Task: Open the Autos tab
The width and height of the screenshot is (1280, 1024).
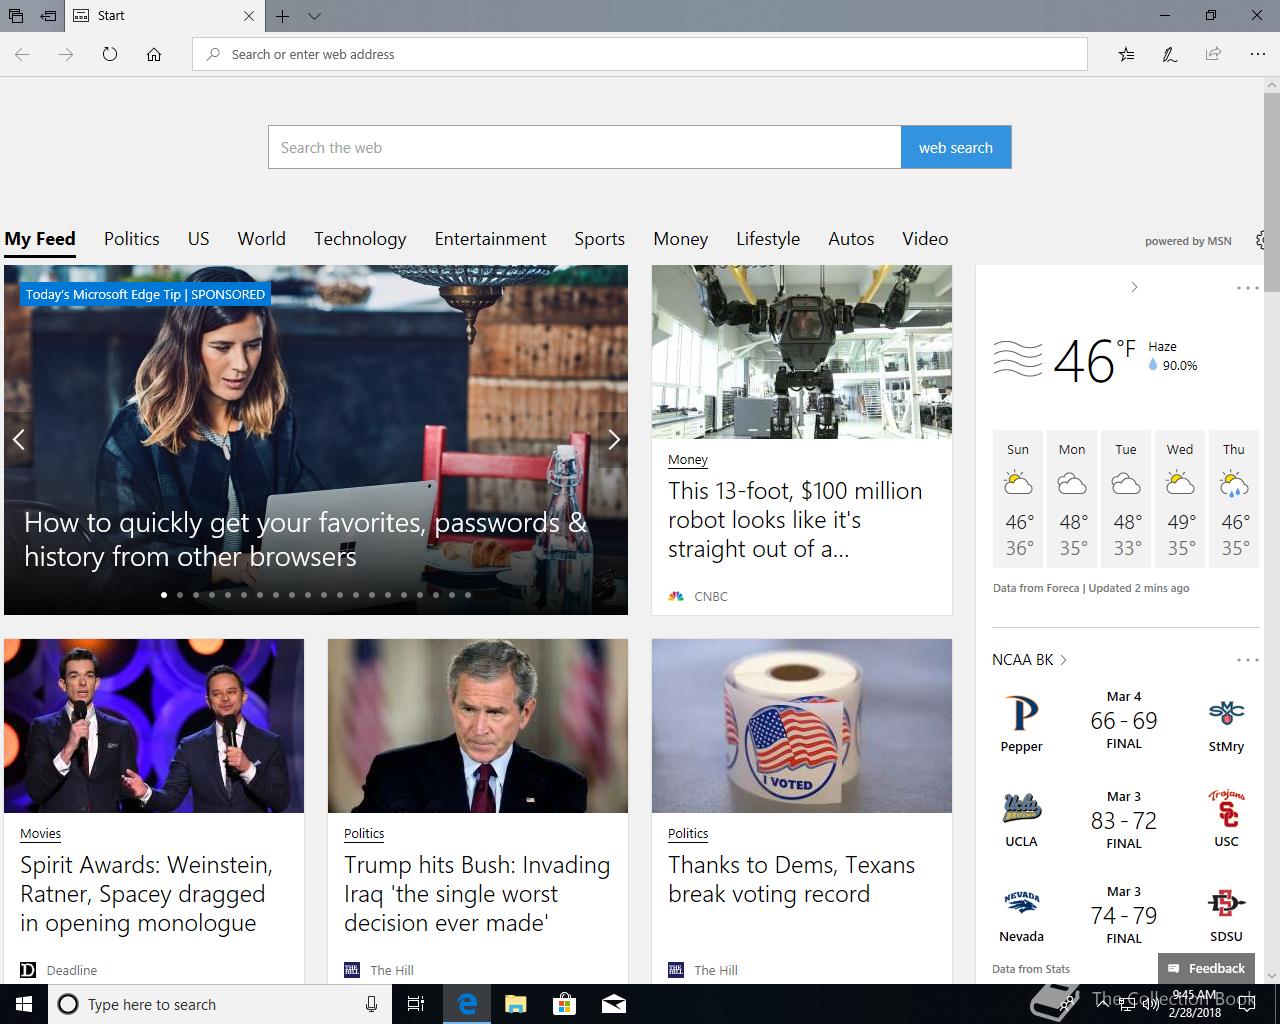Action: pyautogui.click(x=851, y=239)
